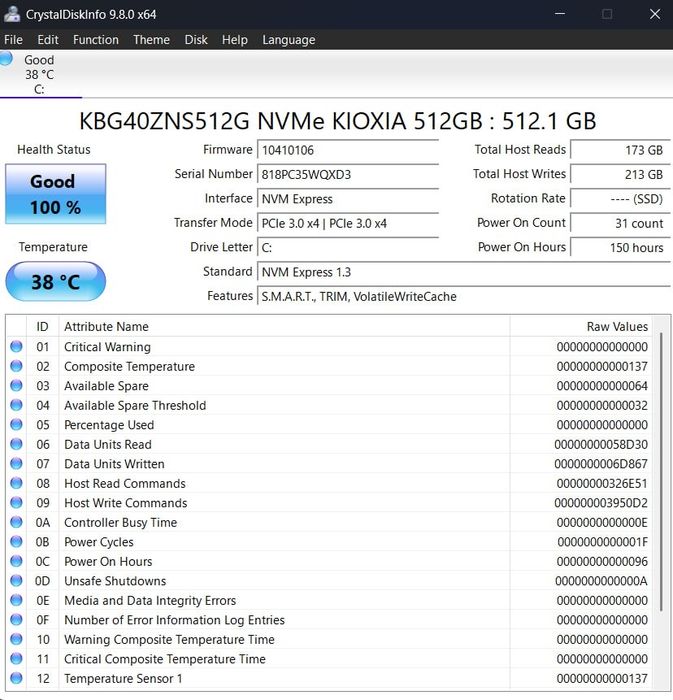Minimize the CrystalDiskInfo window
Image resolution: width=673 pixels, height=700 pixels.
pos(560,14)
